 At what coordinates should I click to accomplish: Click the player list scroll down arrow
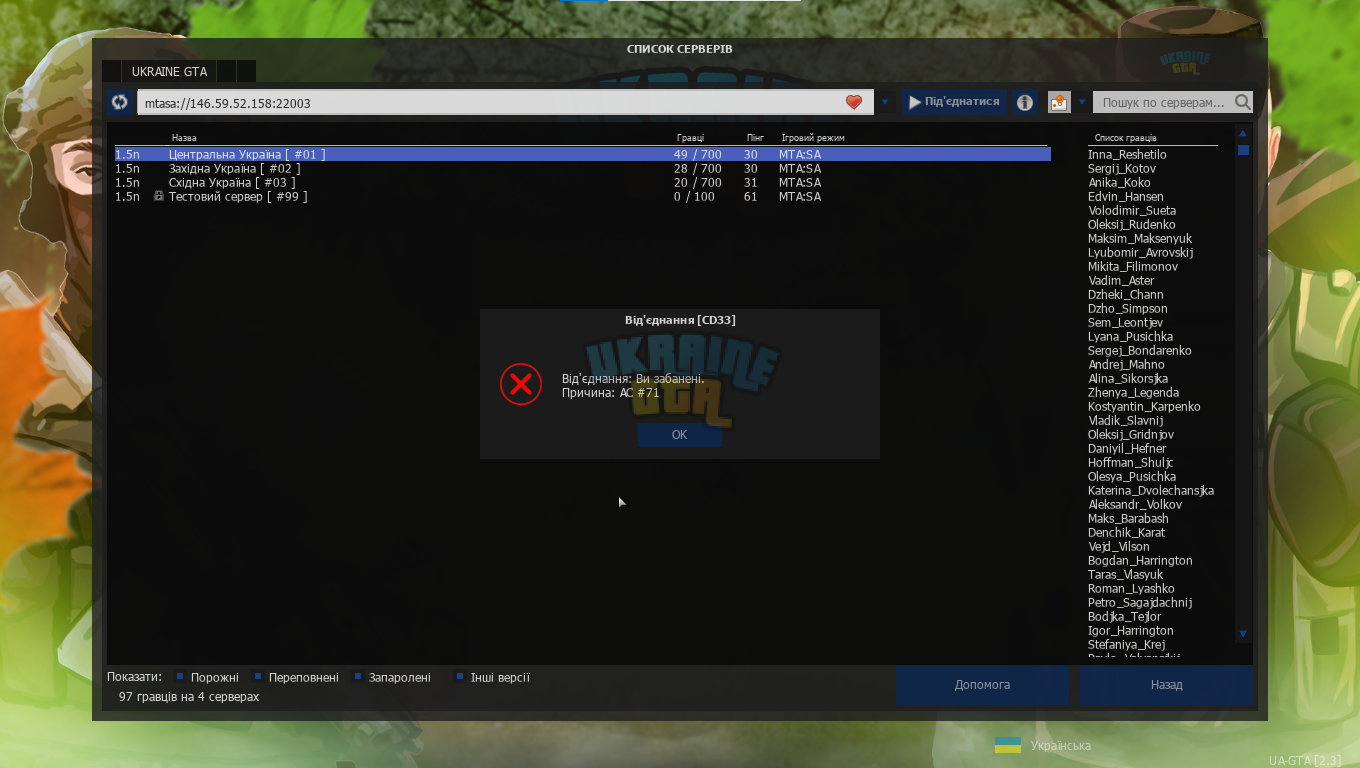tap(1243, 633)
